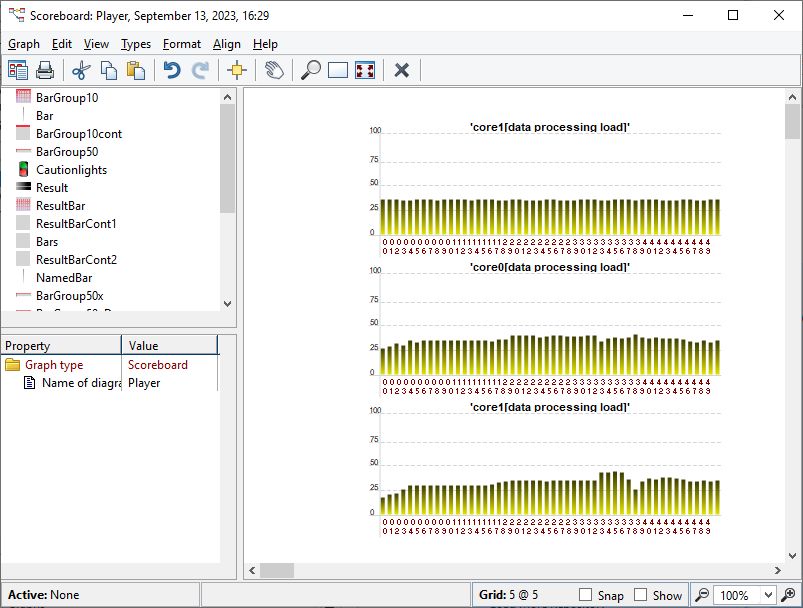
Task: Select ResultBar in the element list
Action: pos(60,206)
